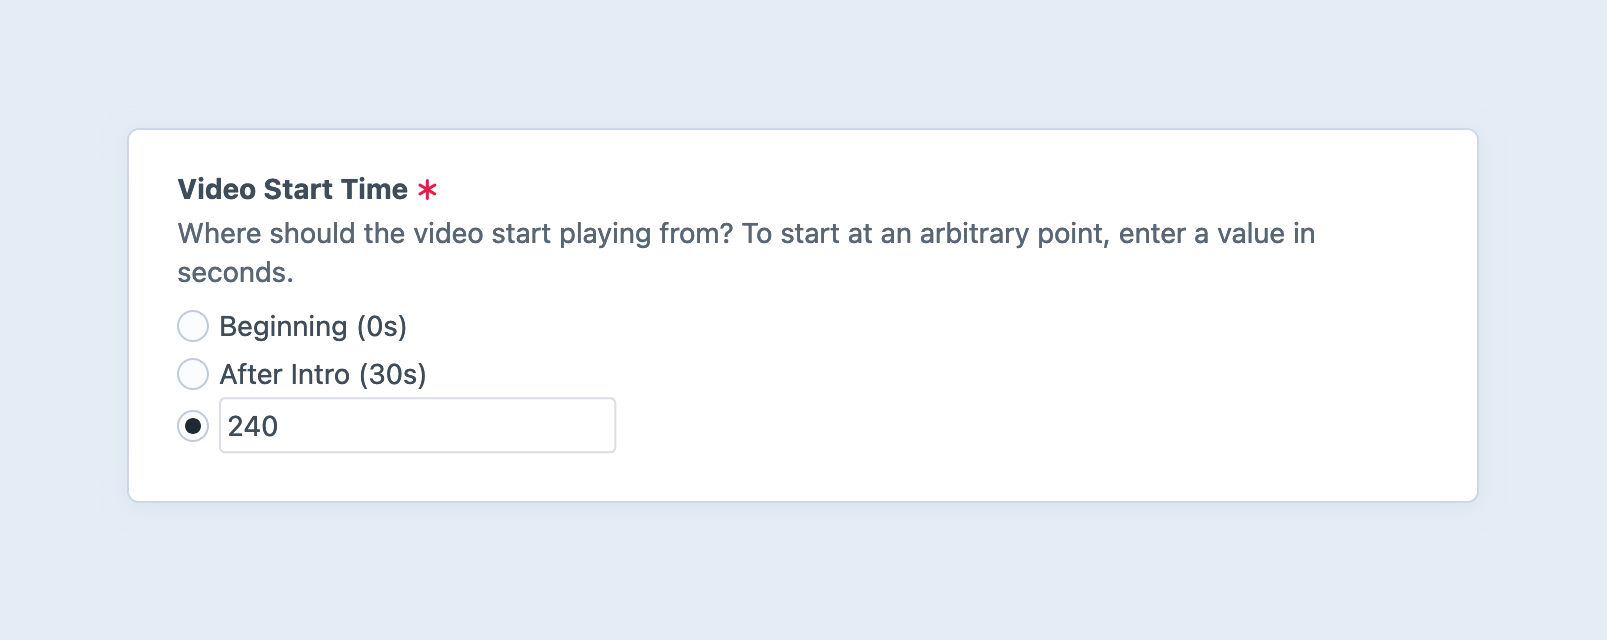
Task: Click the "Video Start Time" field heading
Action: 293,189
